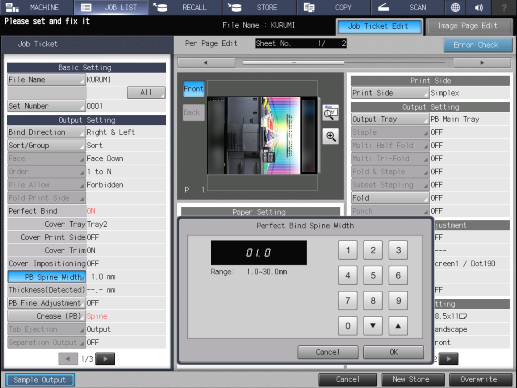Open the SCAN tab
The width and height of the screenshot is (517, 388).
click(x=407, y=7)
